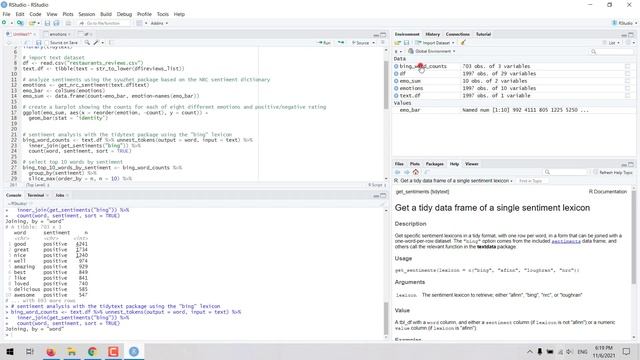Image resolution: width=640 pixels, height=360 pixels.
Task: Tick checkbox in df row
Action: pyautogui.click(x=628, y=73)
